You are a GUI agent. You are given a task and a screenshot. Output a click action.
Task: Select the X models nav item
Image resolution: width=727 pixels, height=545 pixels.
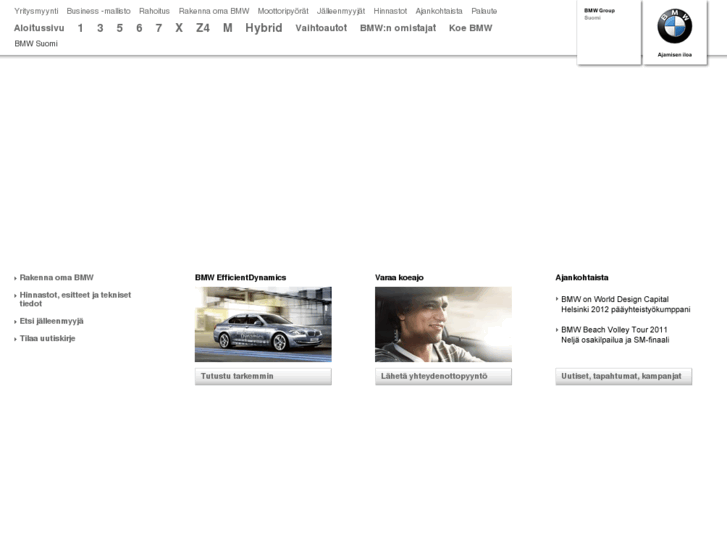pos(179,28)
